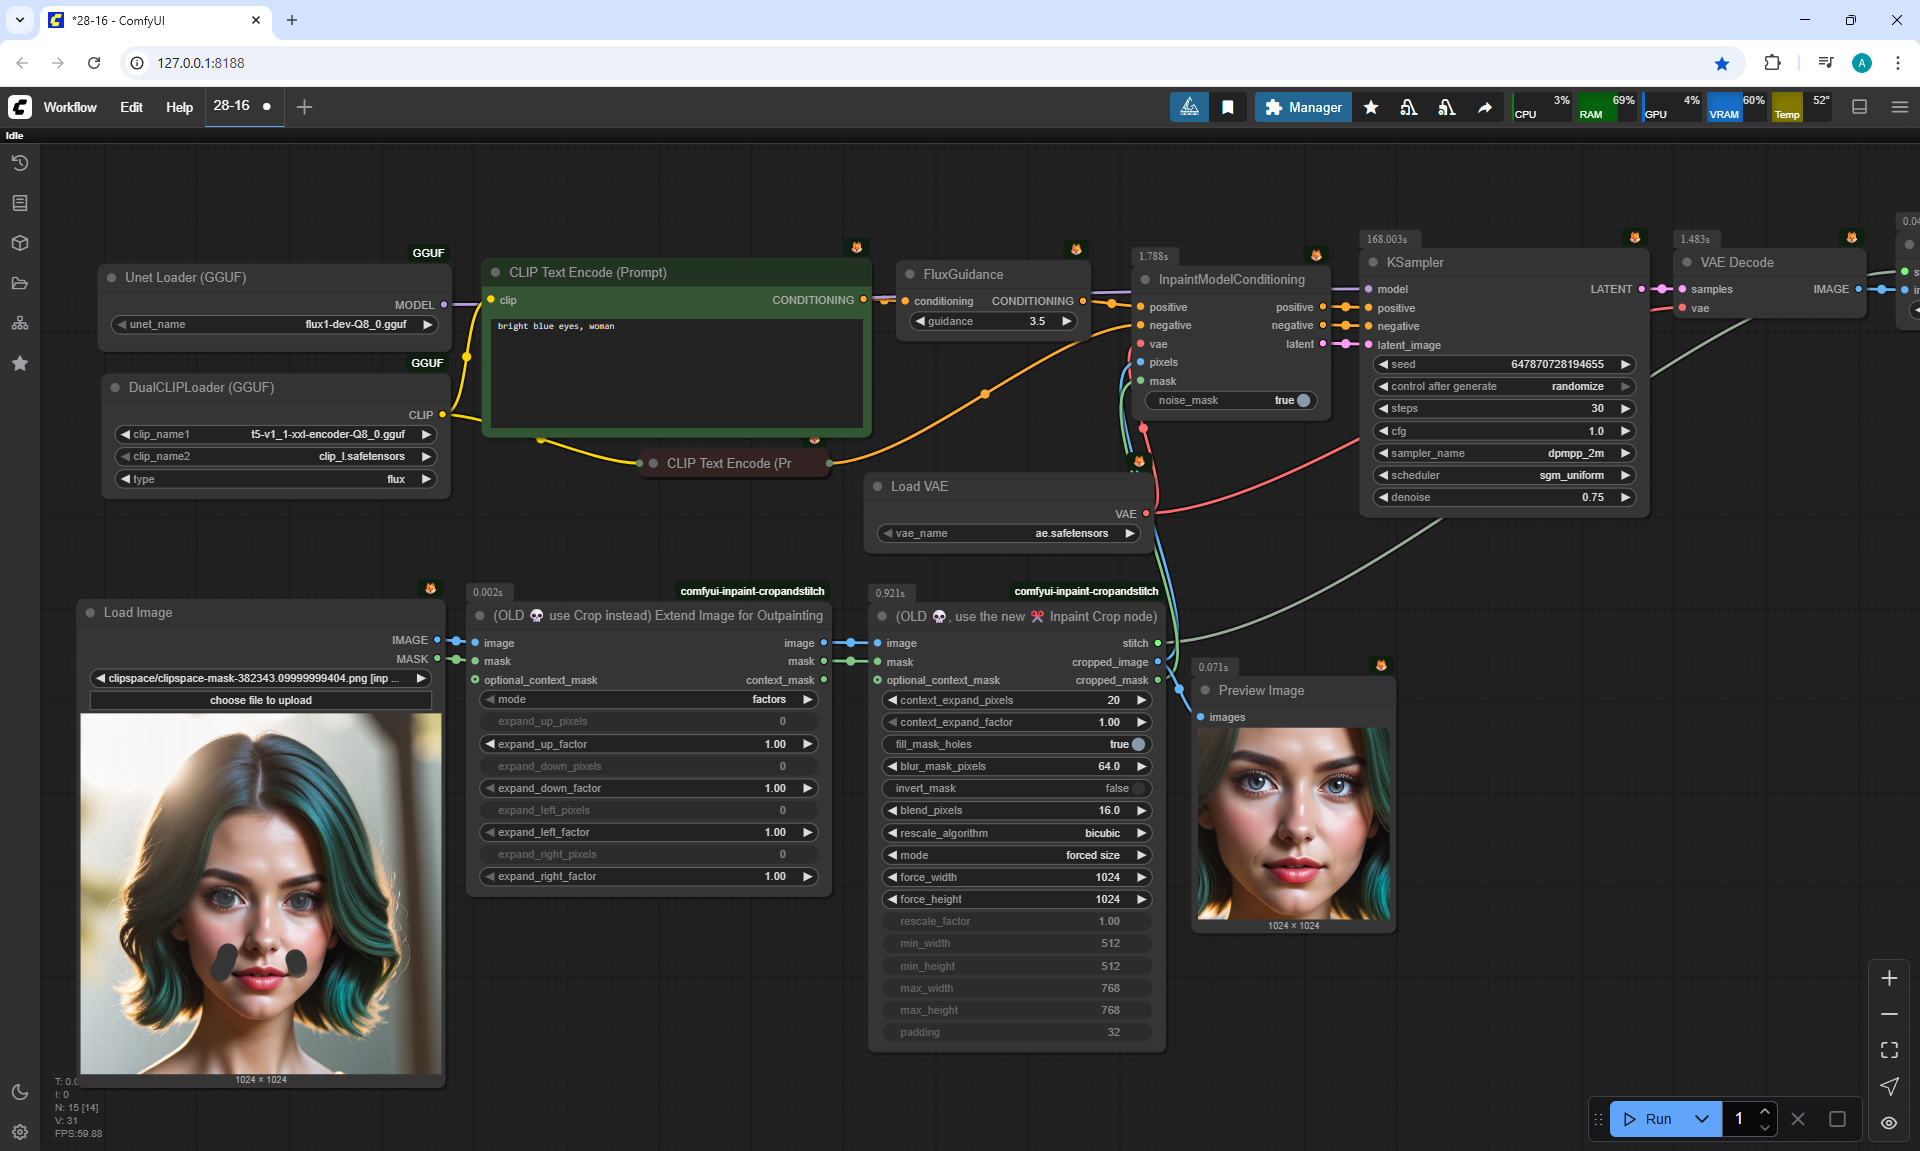Open the Manager button
This screenshot has width=1920, height=1151.
tap(1303, 107)
